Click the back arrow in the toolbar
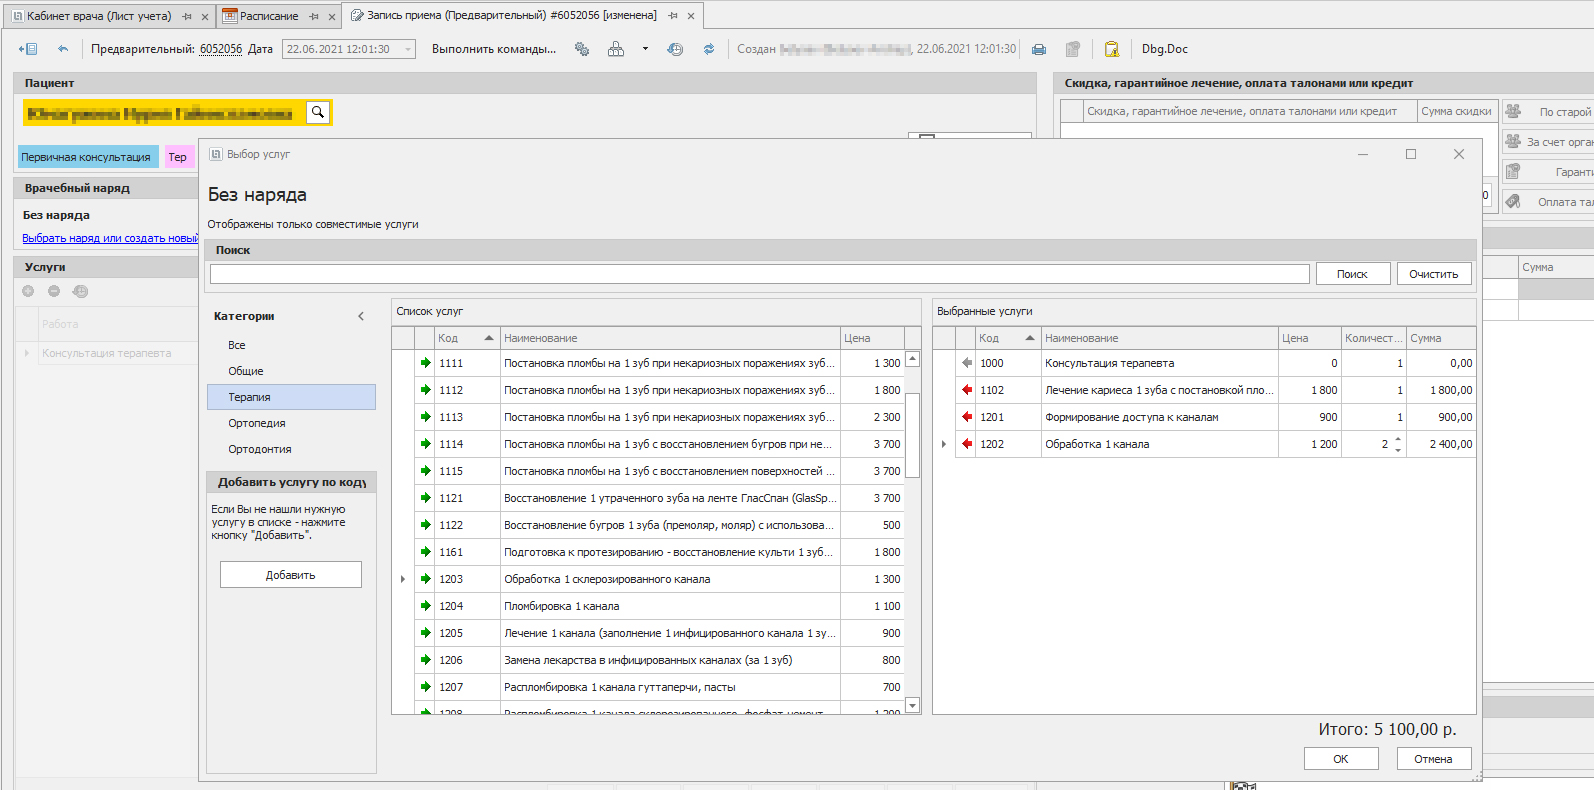 (x=63, y=49)
